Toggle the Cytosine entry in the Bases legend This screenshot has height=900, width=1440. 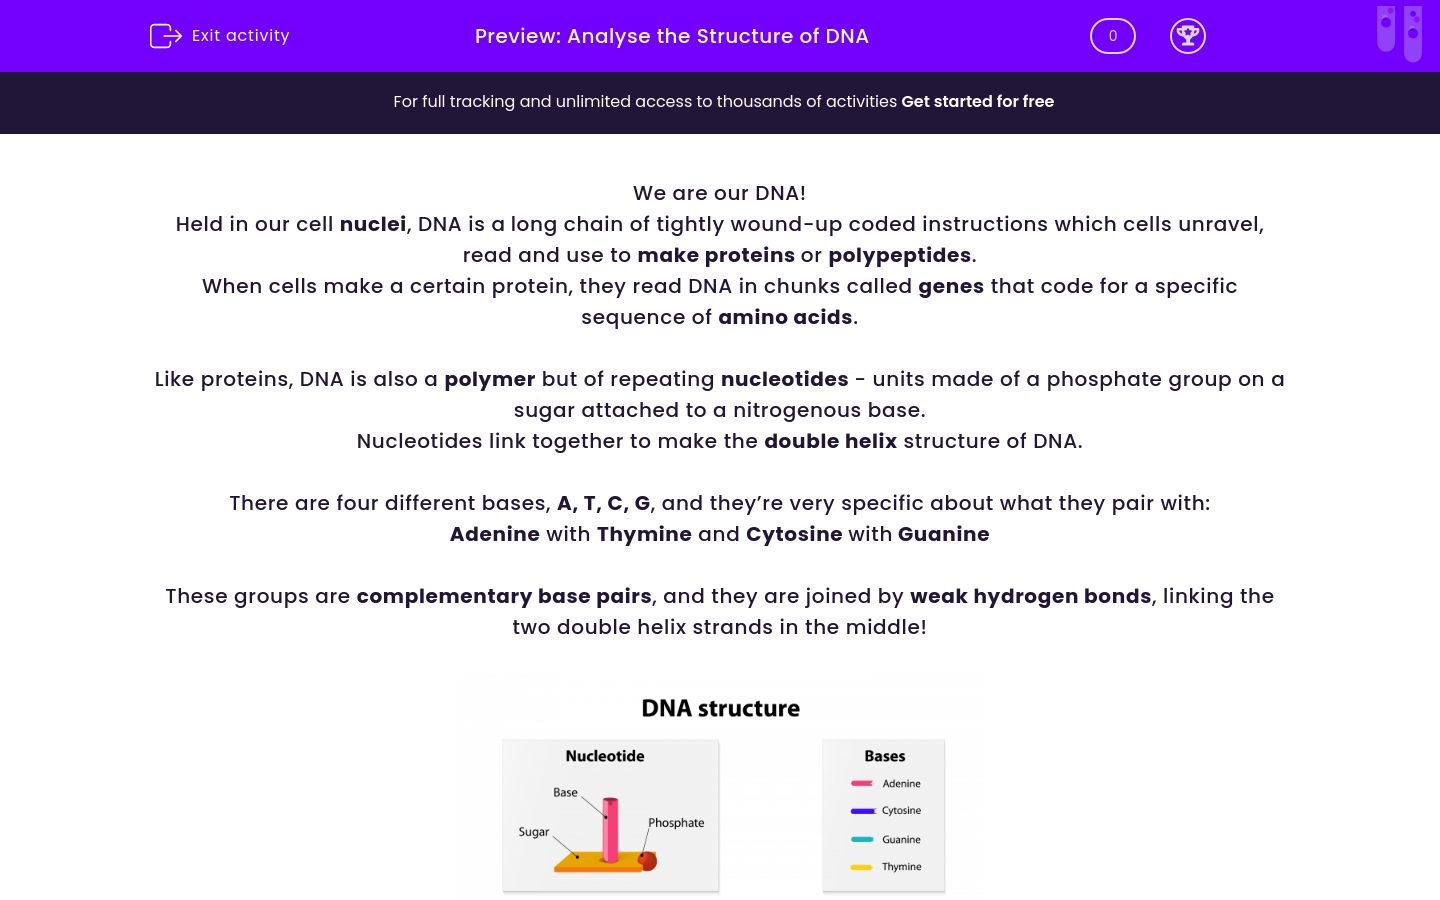coord(886,811)
